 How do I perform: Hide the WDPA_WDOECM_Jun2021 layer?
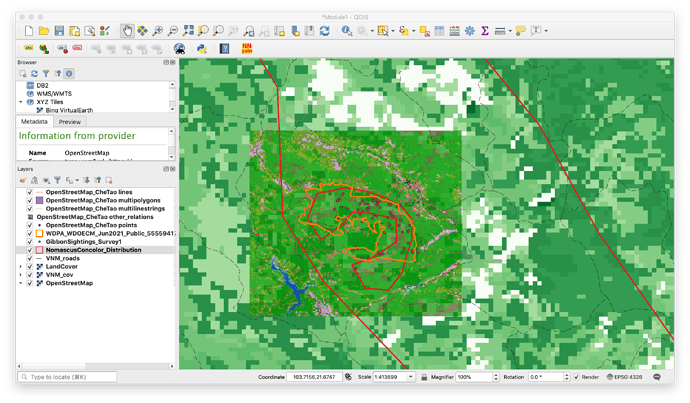30,234
